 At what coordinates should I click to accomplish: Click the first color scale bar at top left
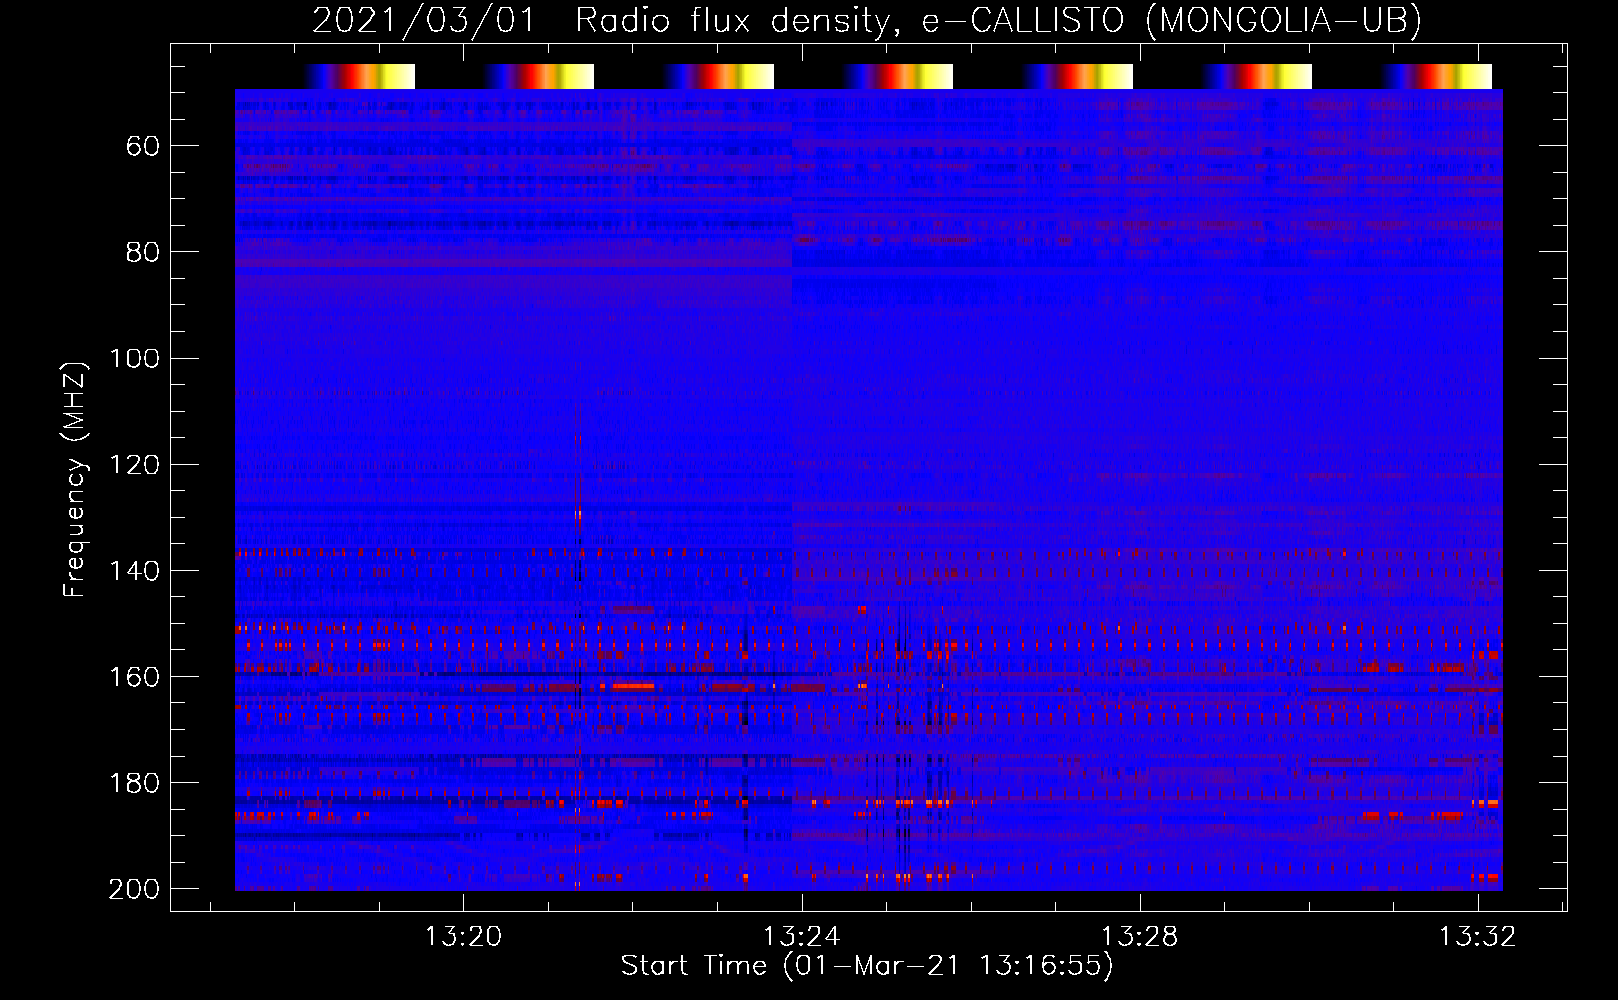click(x=360, y=76)
